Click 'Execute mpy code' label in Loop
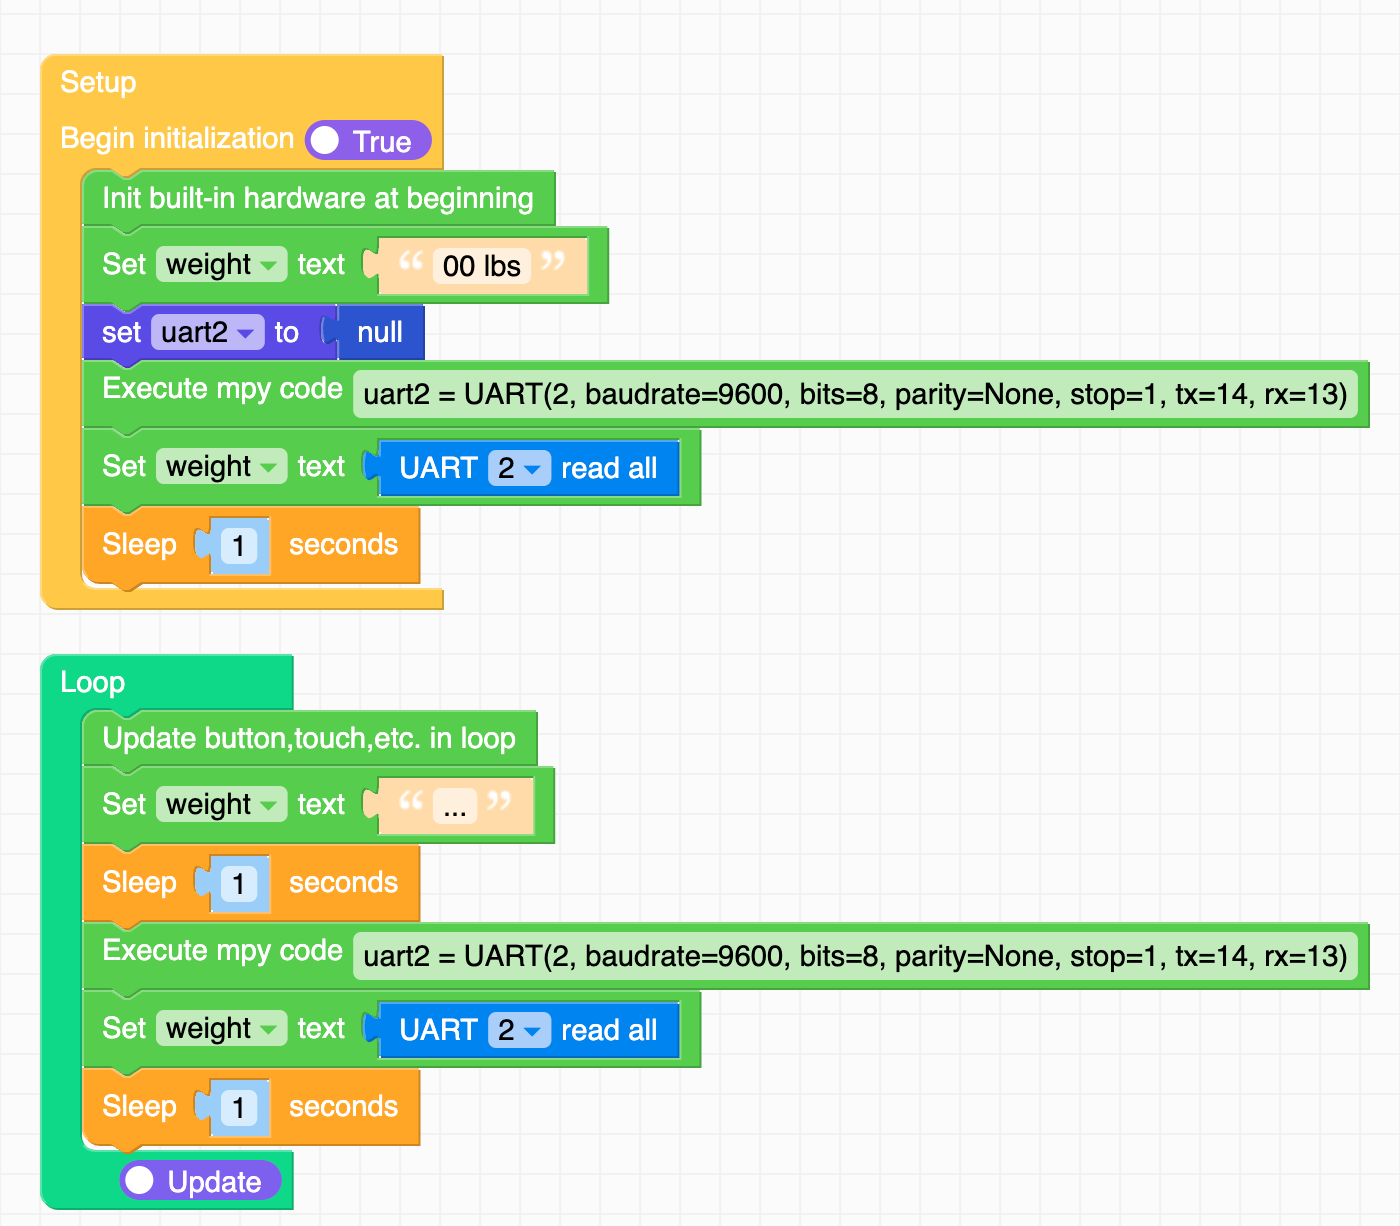The height and width of the screenshot is (1226, 1400). [x=222, y=950]
